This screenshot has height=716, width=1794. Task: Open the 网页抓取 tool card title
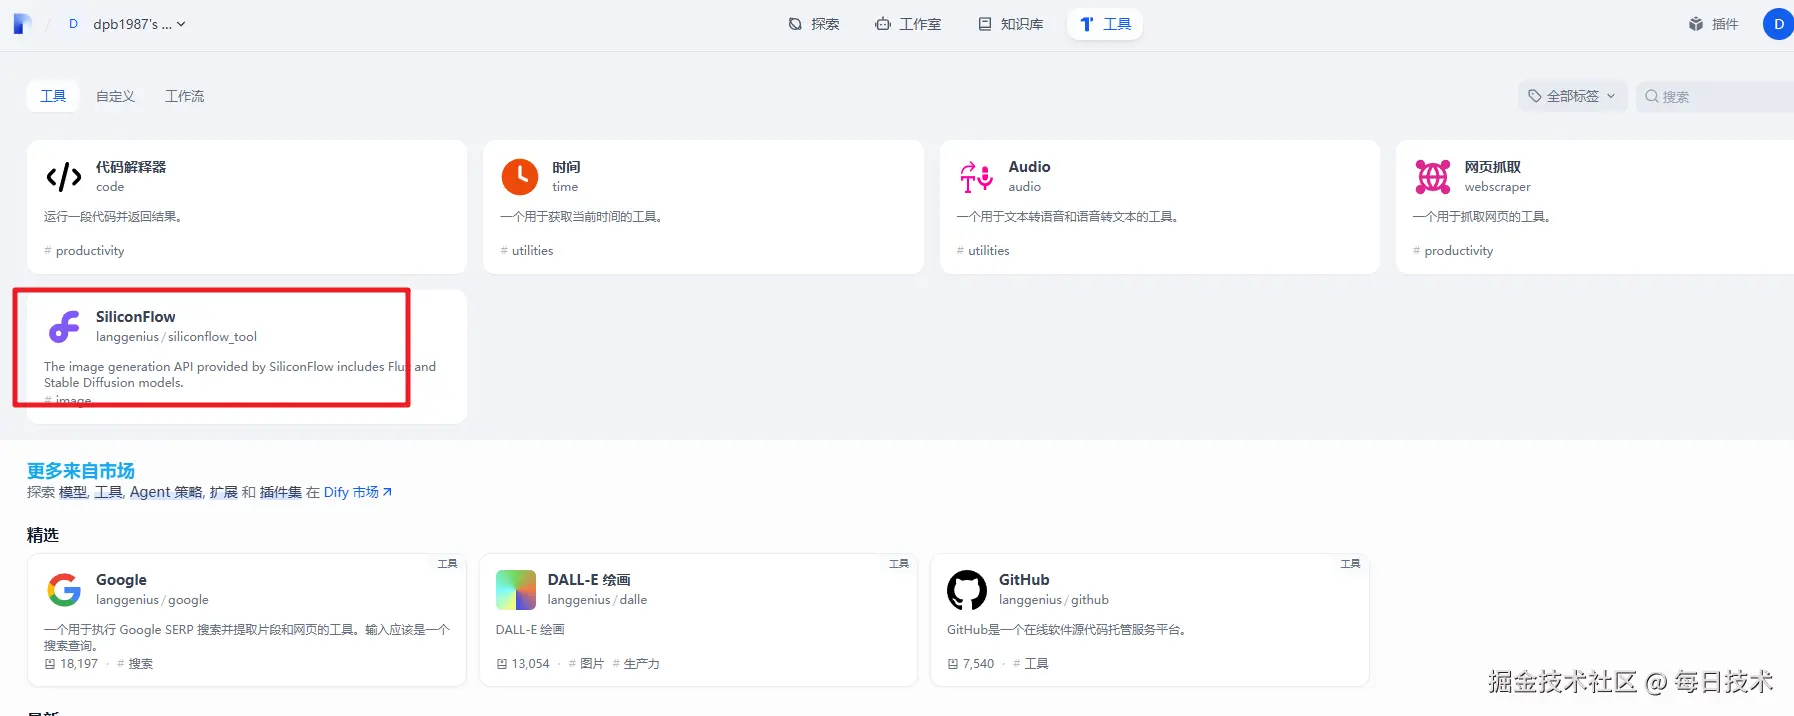(1492, 167)
